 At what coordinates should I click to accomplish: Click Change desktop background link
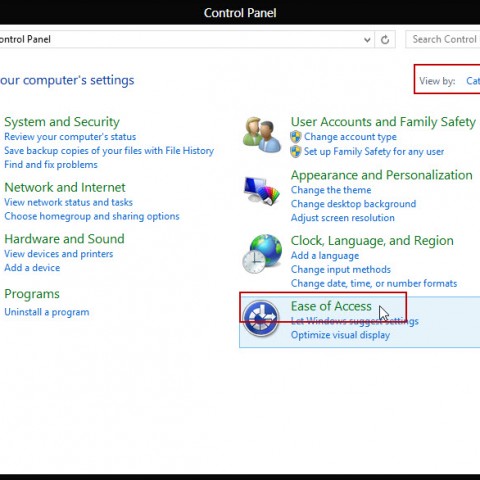[353, 204]
